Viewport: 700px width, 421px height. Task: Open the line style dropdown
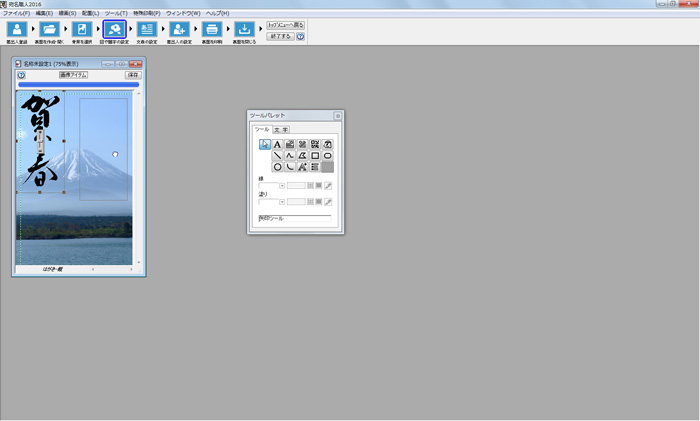pos(282,186)
